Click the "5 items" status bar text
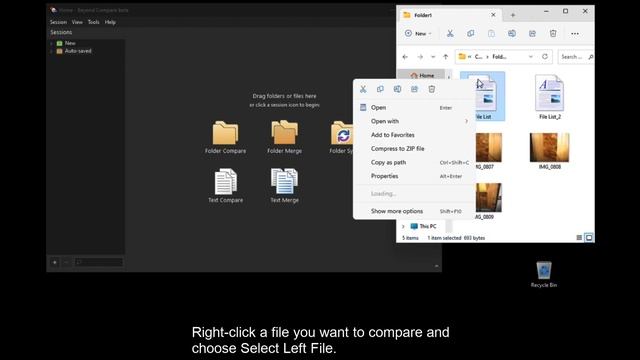 pyautogui.click(x=410, y=238)
